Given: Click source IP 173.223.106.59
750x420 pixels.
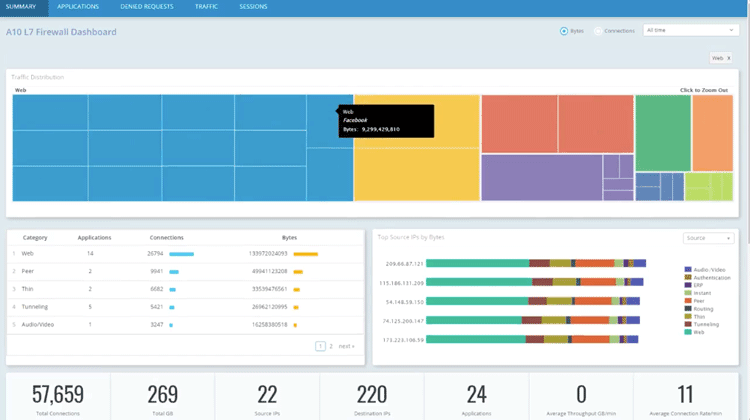Looking at the screenshot, I should 403,340.
